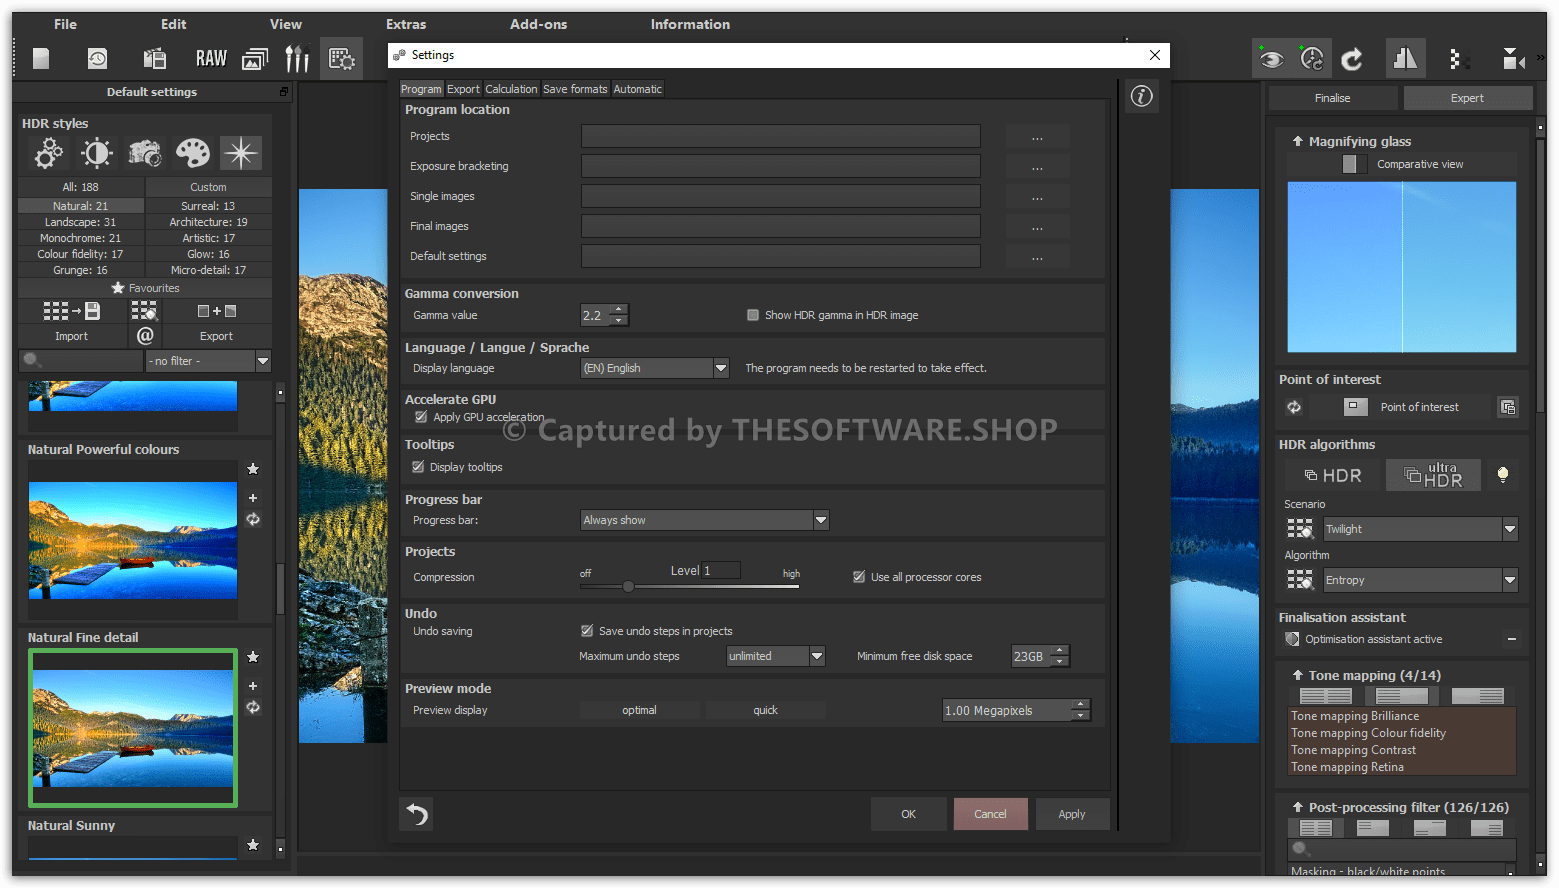Click the Cancel button in Settings
1559x888 pixels.
pos(990,814)
